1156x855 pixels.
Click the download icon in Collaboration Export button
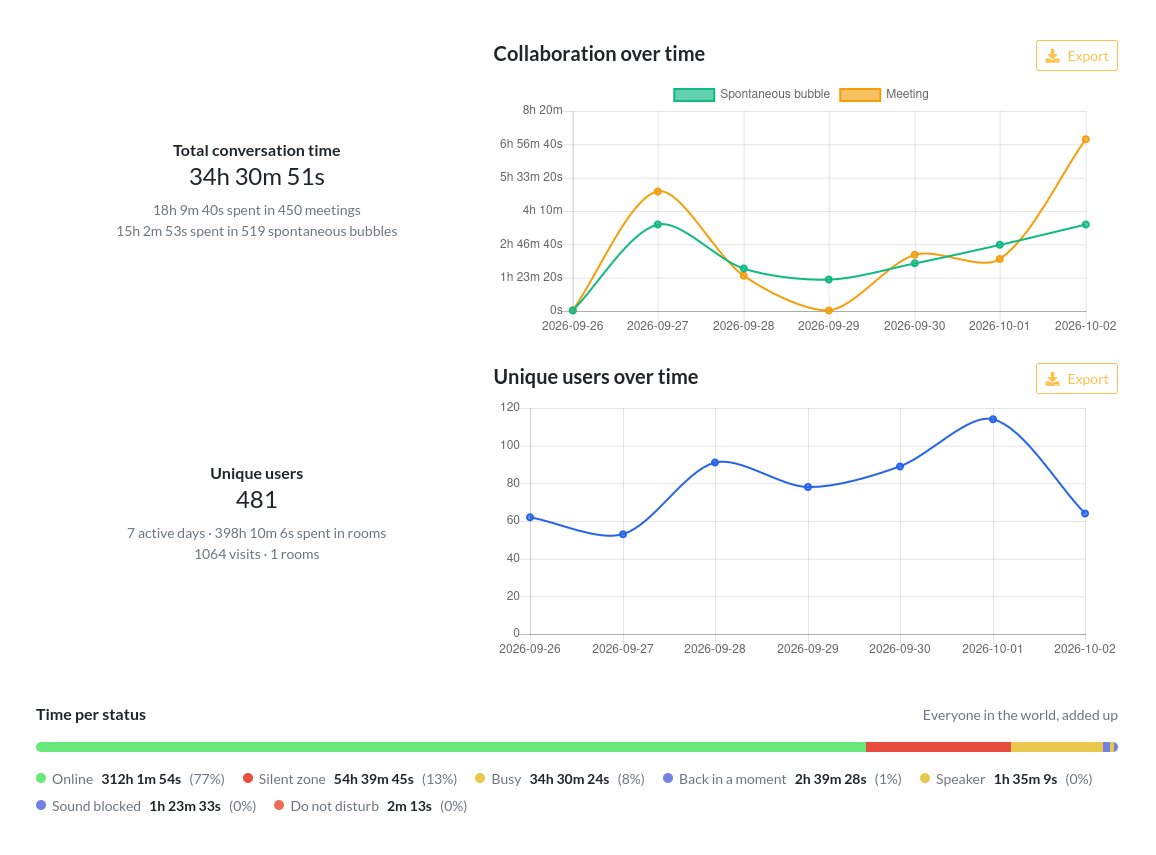pos(1053,56)
